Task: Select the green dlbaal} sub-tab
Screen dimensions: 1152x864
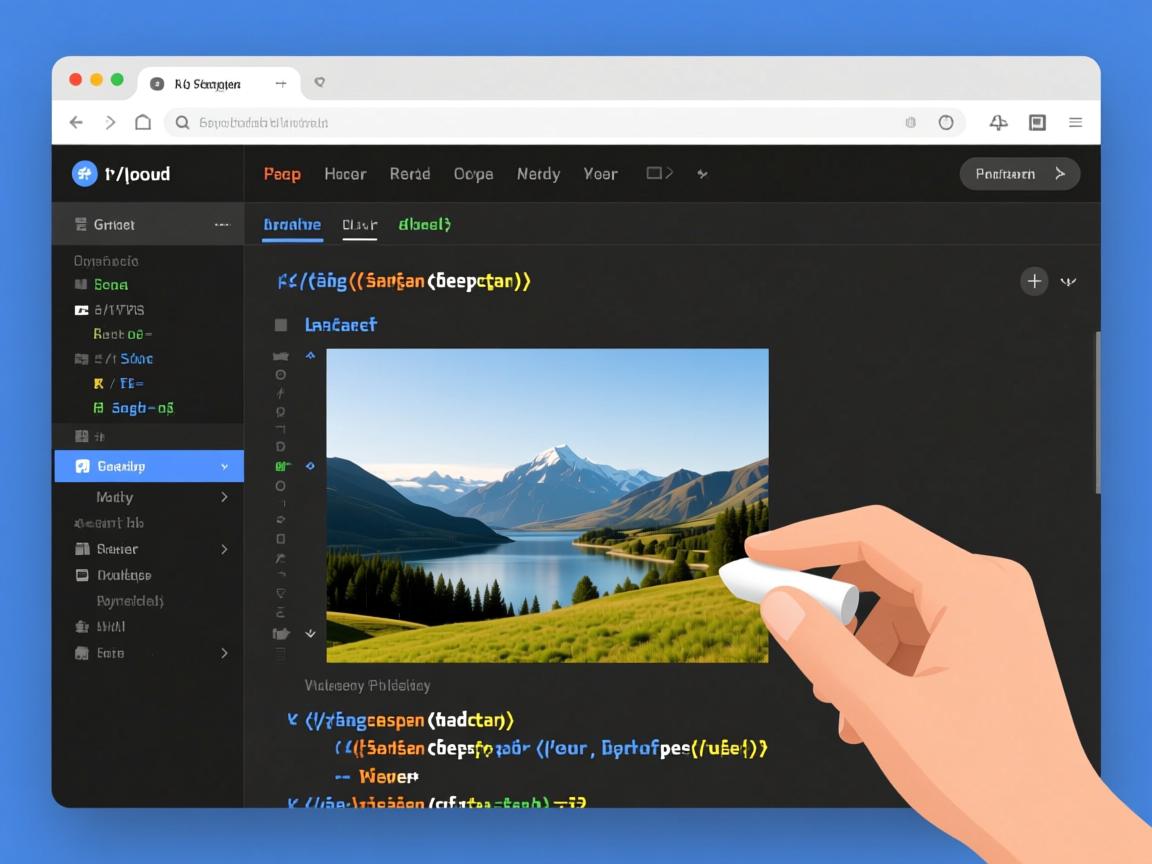Action: 424,225
